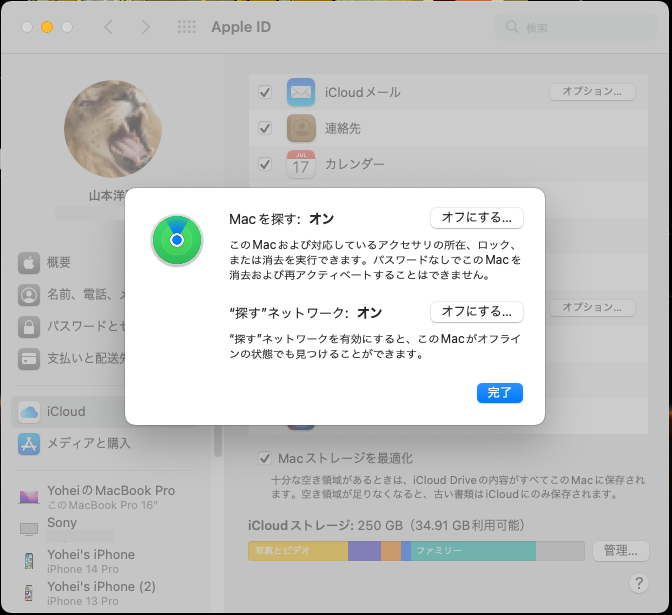The width and height of the screenshot is (672, 615).
Task: Turn off Find My Mac (Macを探す)
Action: pos(477,218)
